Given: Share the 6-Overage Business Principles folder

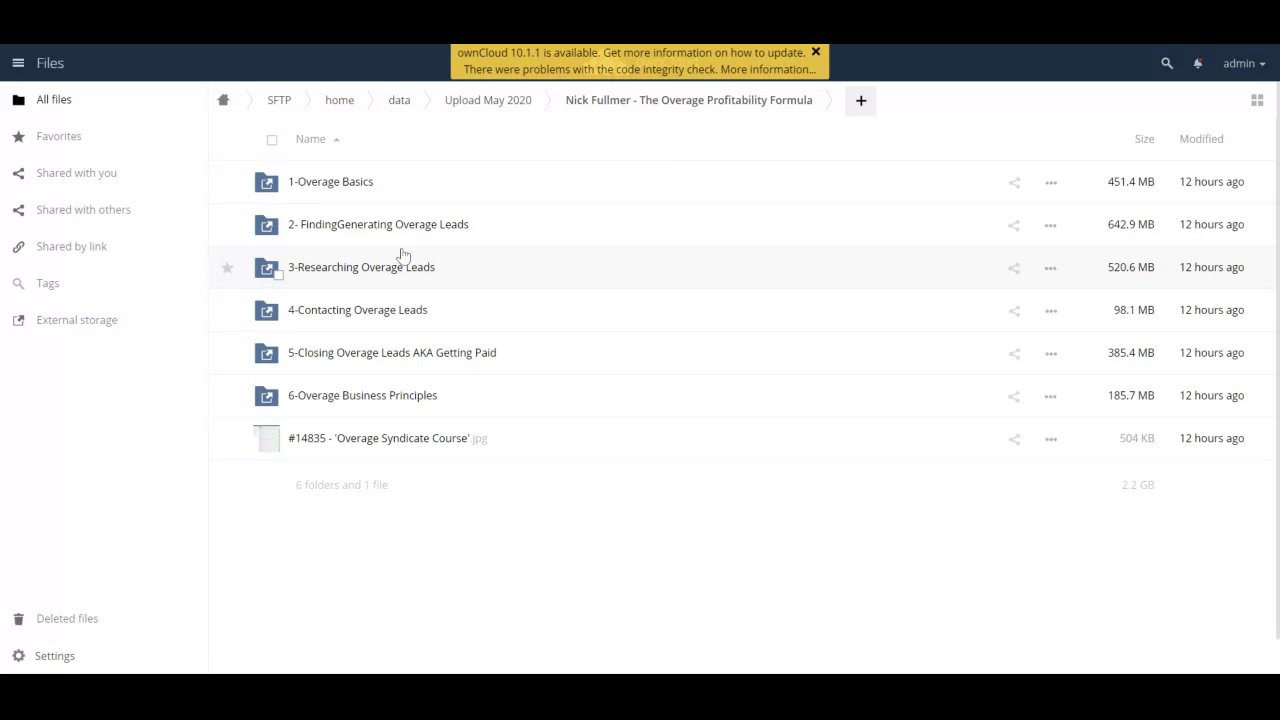Looking at the screenshot, I should pos(1014,396).
